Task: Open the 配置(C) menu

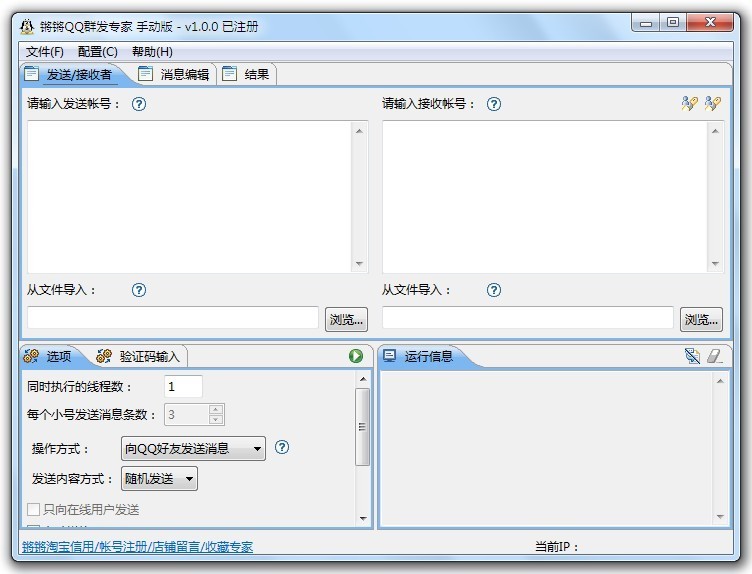Action: tap(97, 52)
